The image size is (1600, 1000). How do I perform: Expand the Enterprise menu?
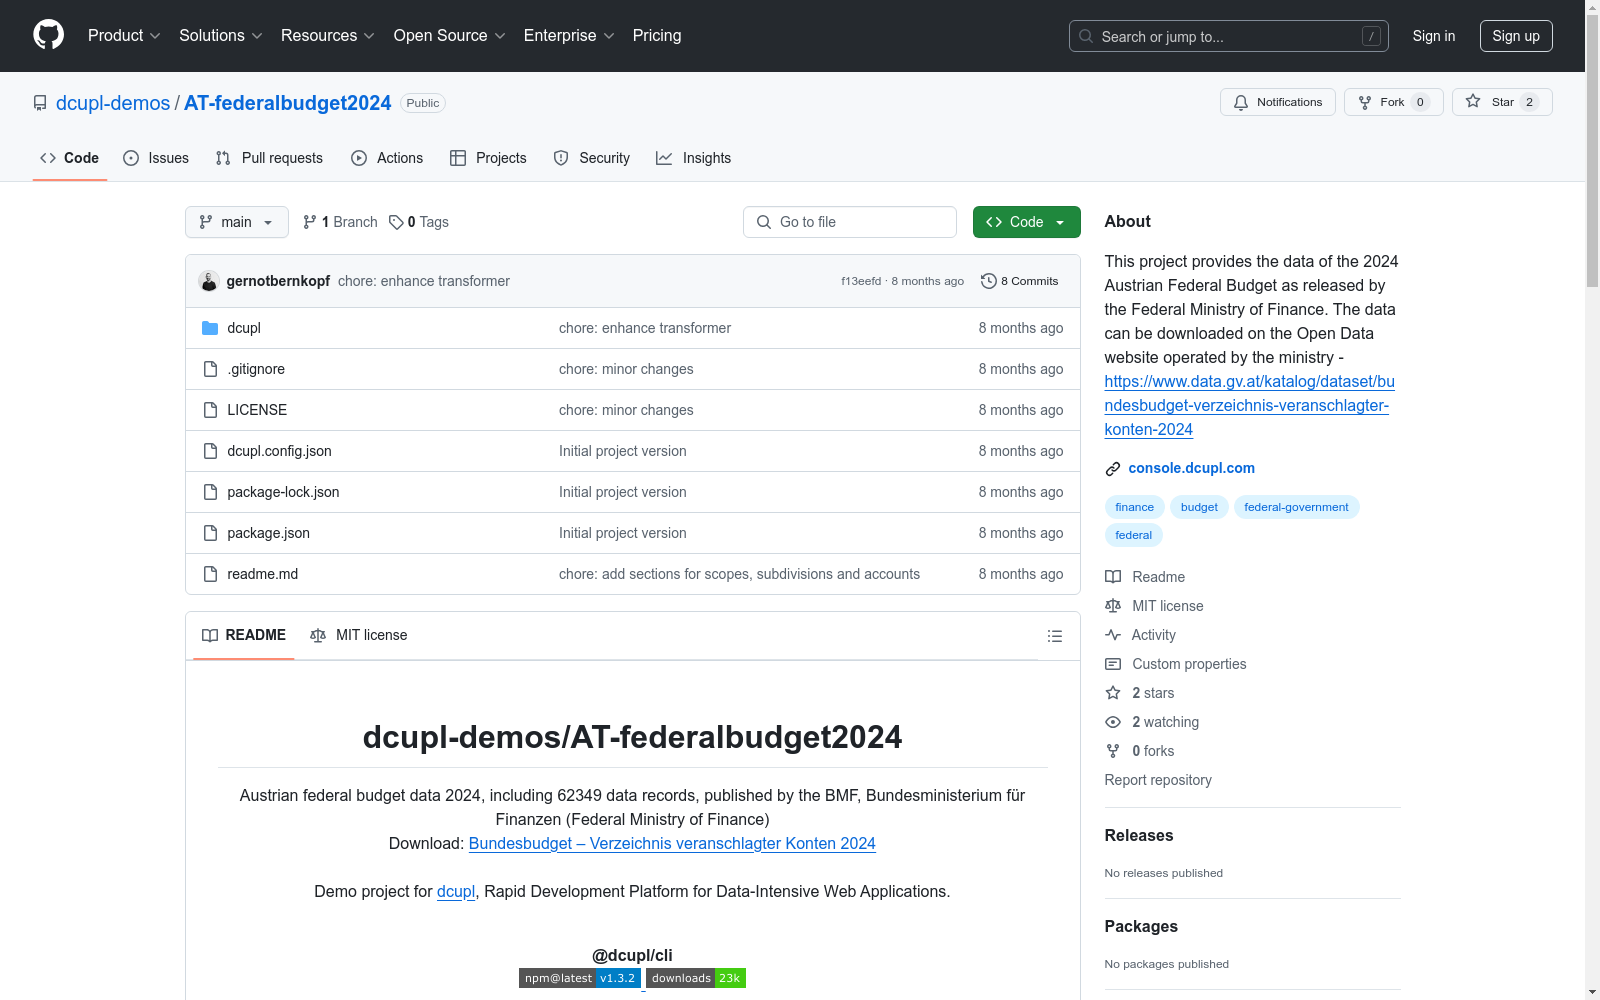[569, 35]
